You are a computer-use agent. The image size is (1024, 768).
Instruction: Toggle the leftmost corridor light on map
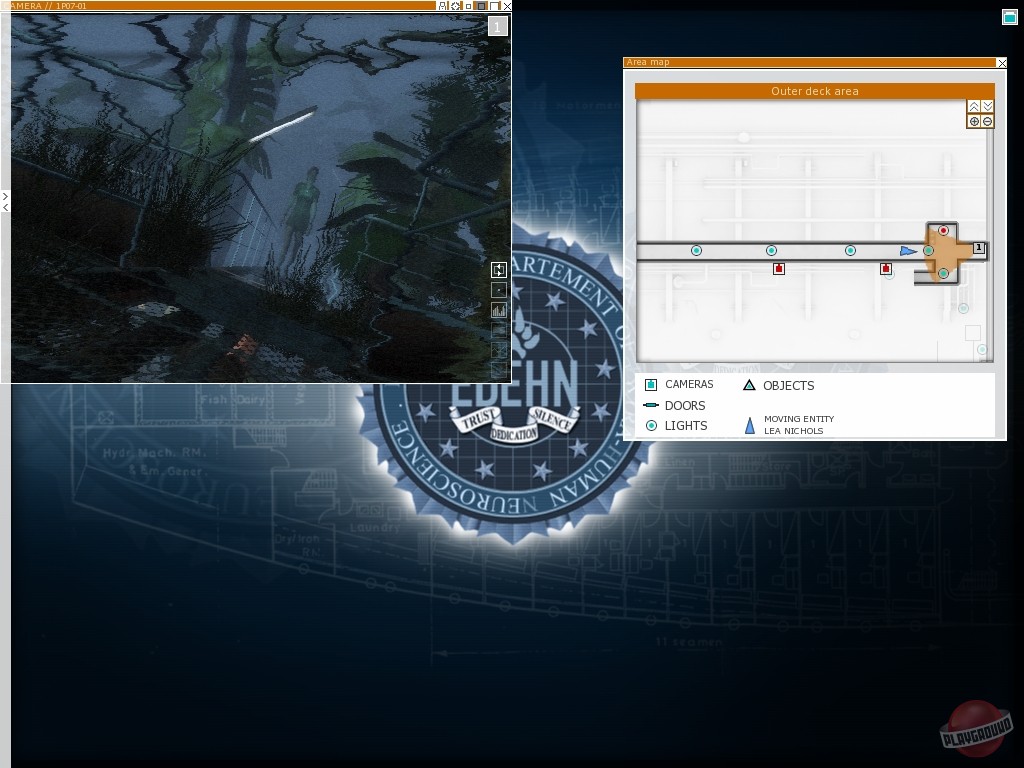point(696,250)
